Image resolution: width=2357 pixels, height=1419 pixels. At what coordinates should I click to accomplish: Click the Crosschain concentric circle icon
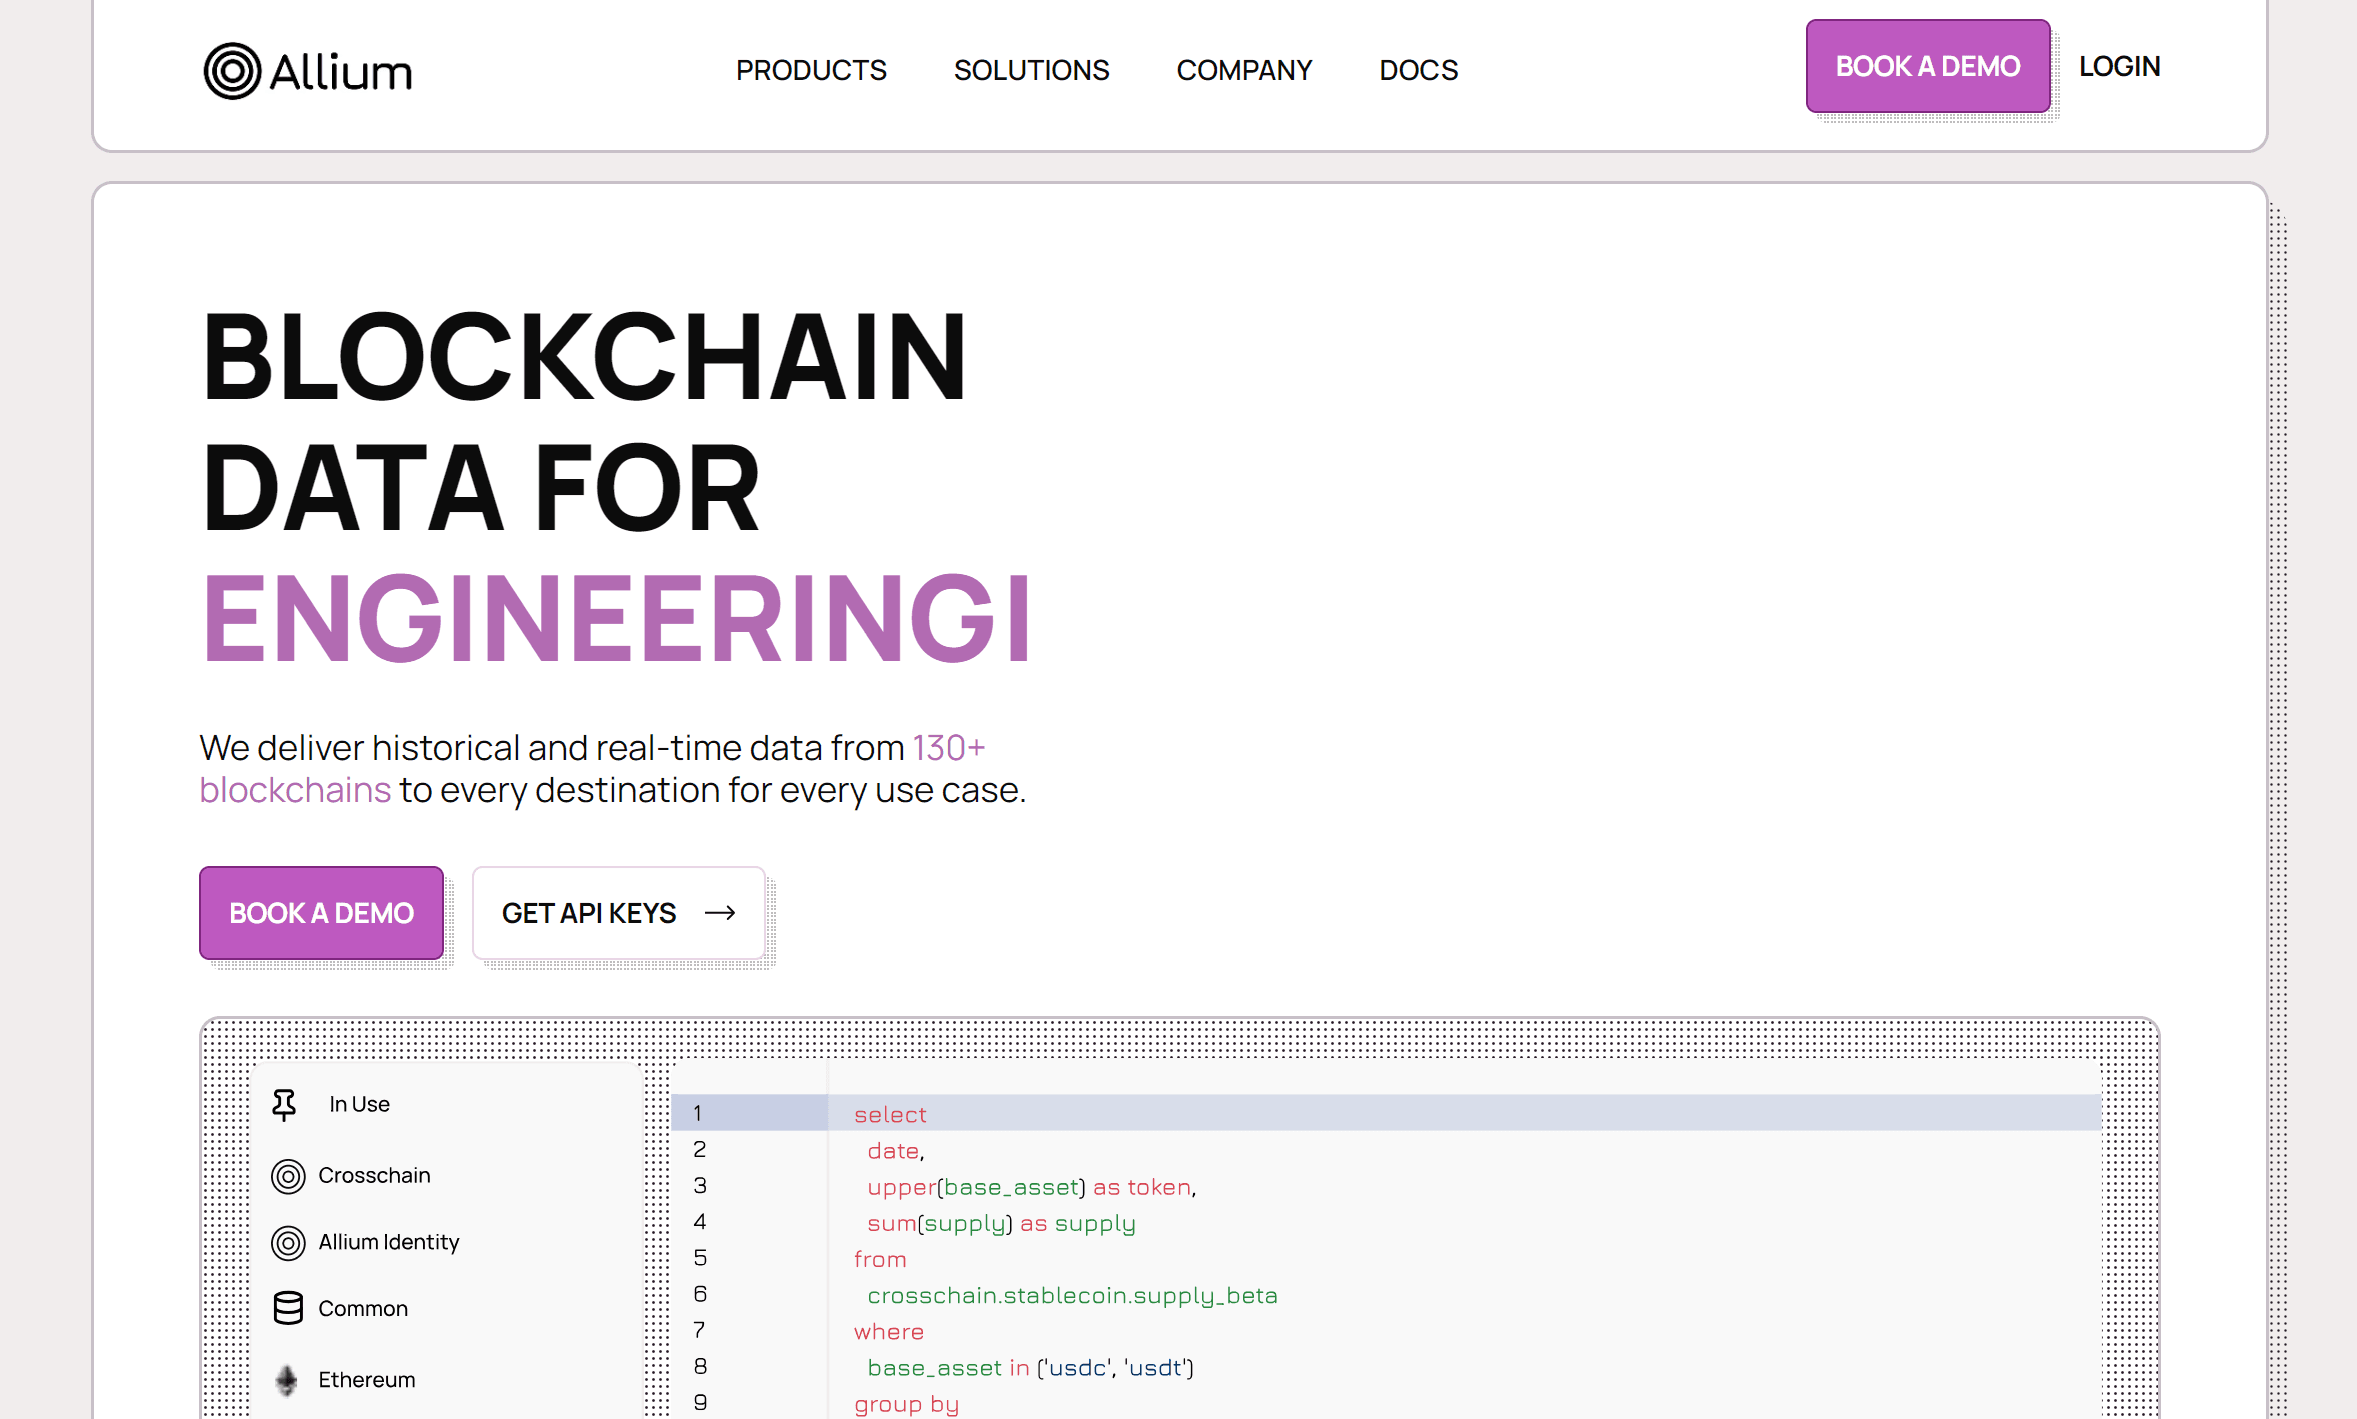coord(288,1176)
